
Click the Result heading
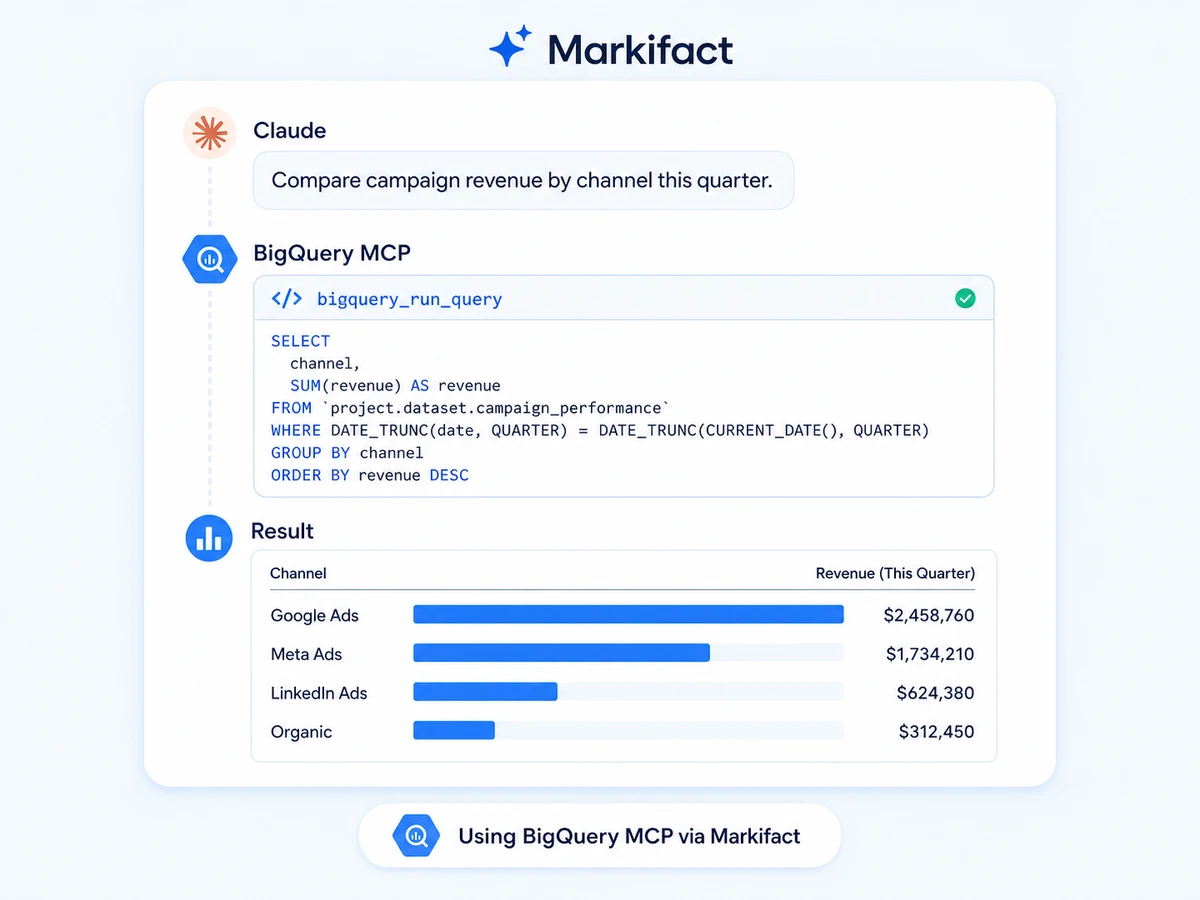tap(283, 531)
